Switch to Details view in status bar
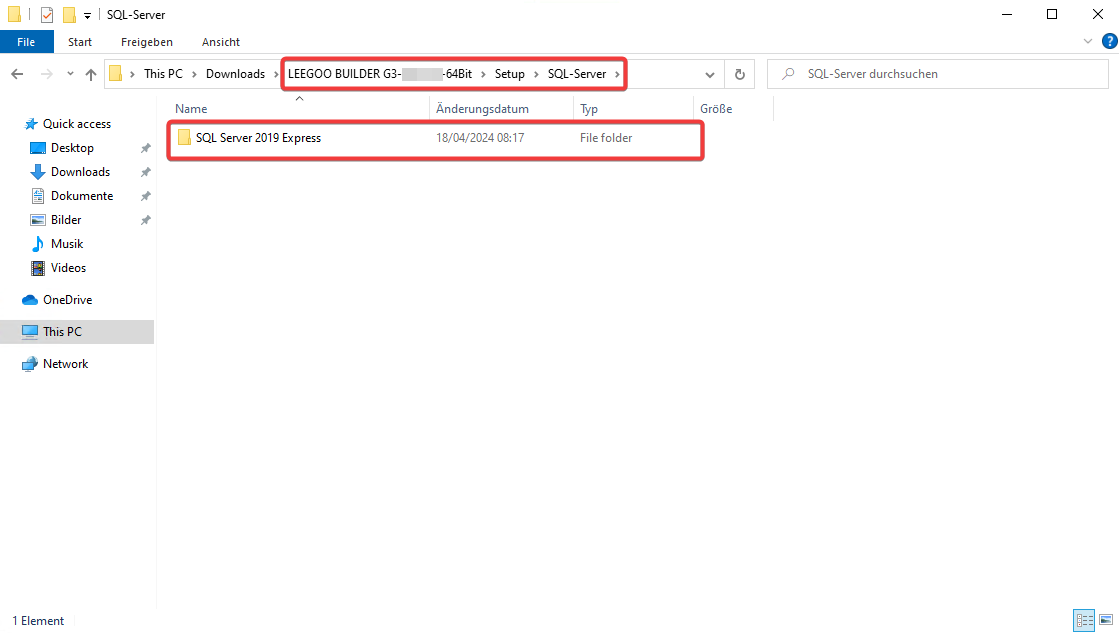This screenshot has height=633, width=1119. pos(1084,620)
